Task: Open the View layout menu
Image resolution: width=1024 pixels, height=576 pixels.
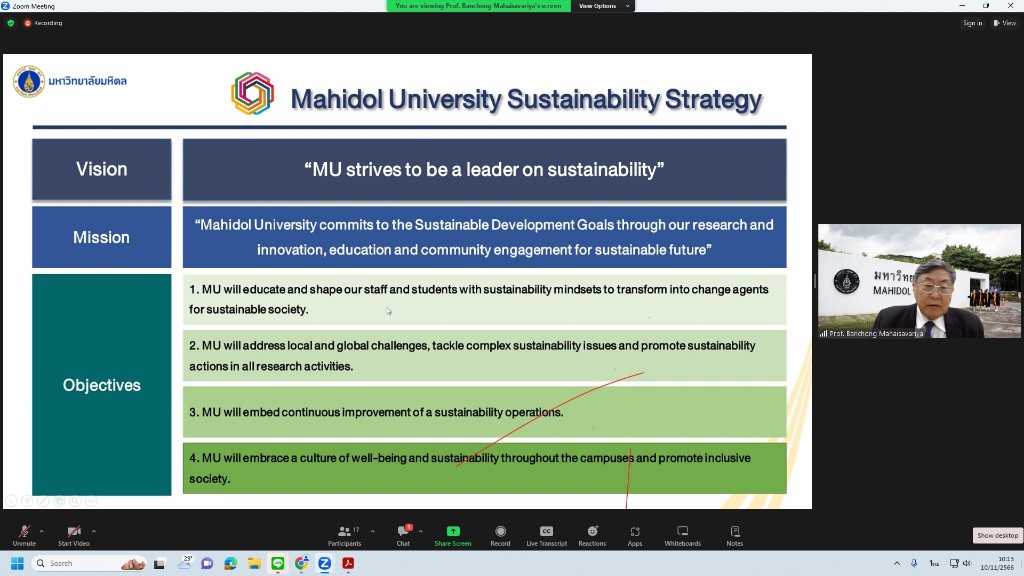Action: click(1004, 23)
